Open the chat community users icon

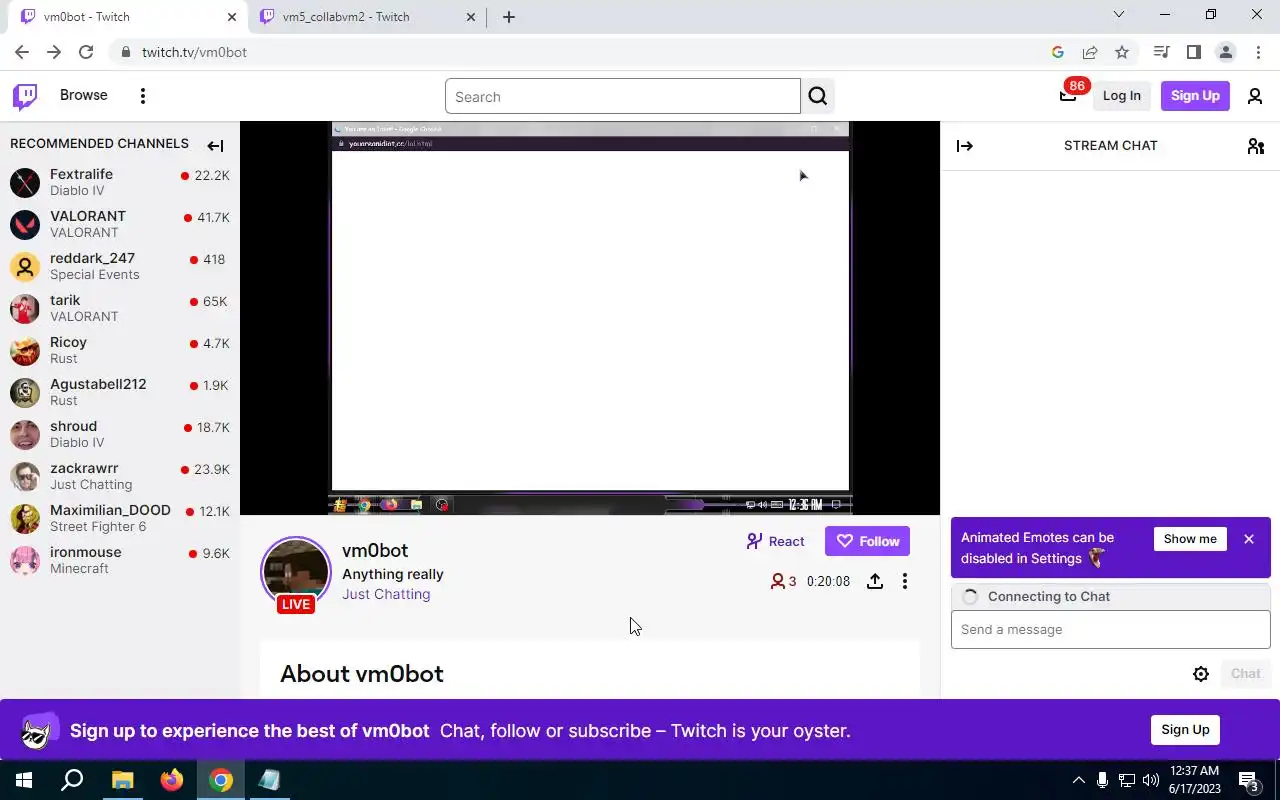pos(1256,146)
